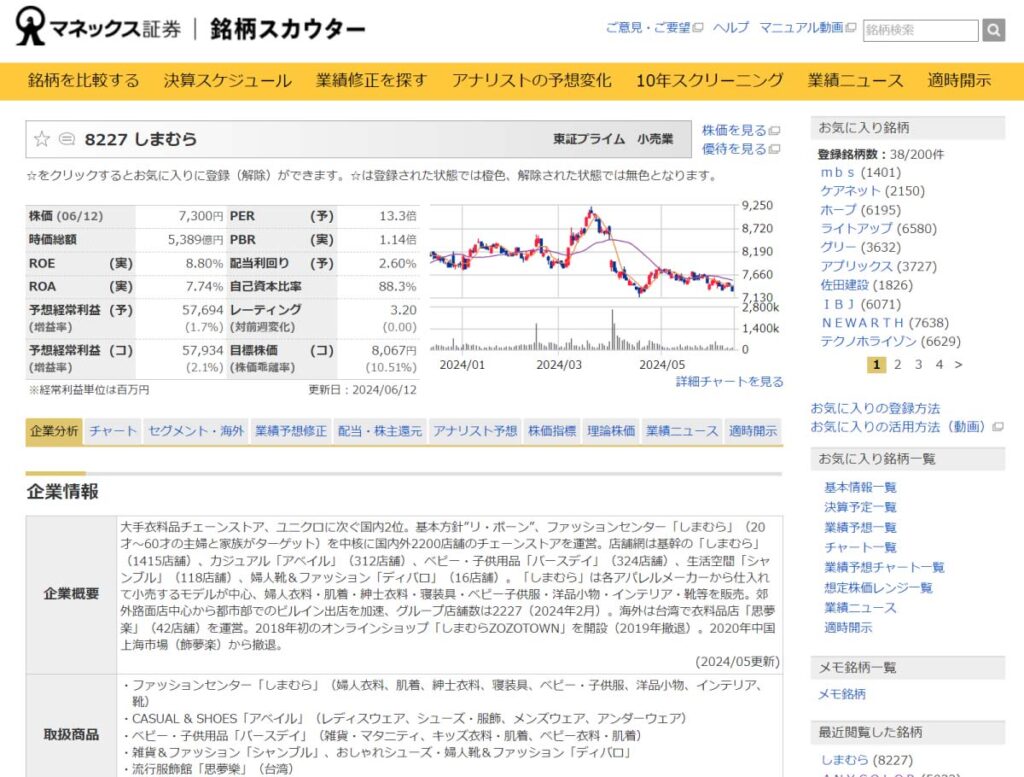
Task: Select the 企業分析 tab
Action: click(x=54, y=431)
